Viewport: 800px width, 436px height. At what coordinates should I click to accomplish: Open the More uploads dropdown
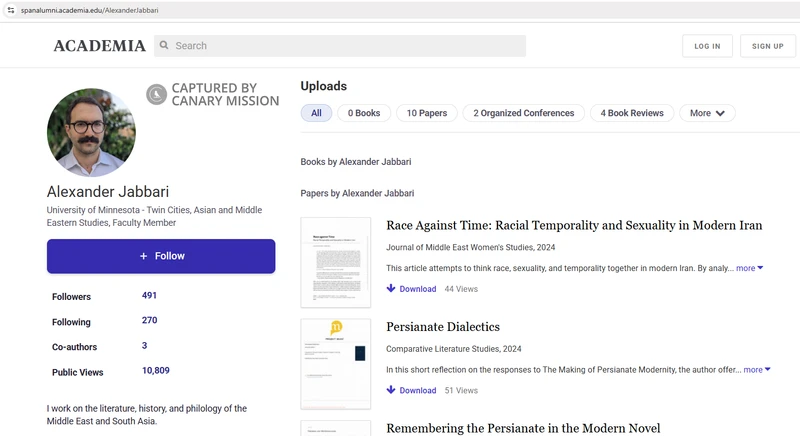pos(712,113)
